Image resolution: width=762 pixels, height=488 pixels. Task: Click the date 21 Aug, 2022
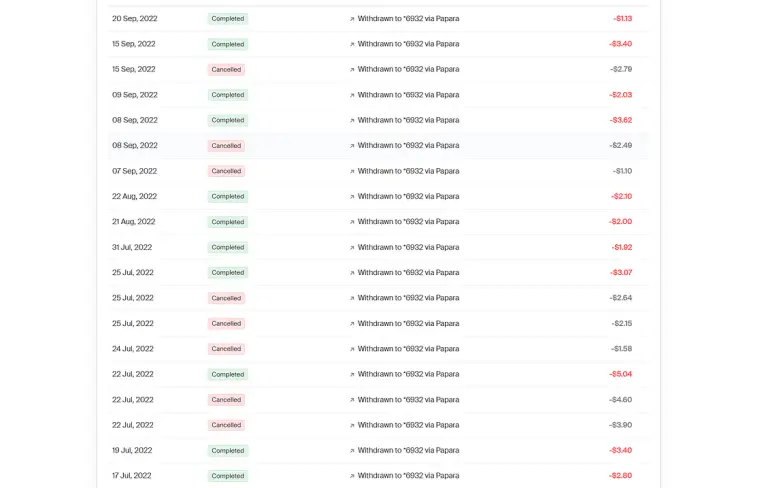pos(134,222)
